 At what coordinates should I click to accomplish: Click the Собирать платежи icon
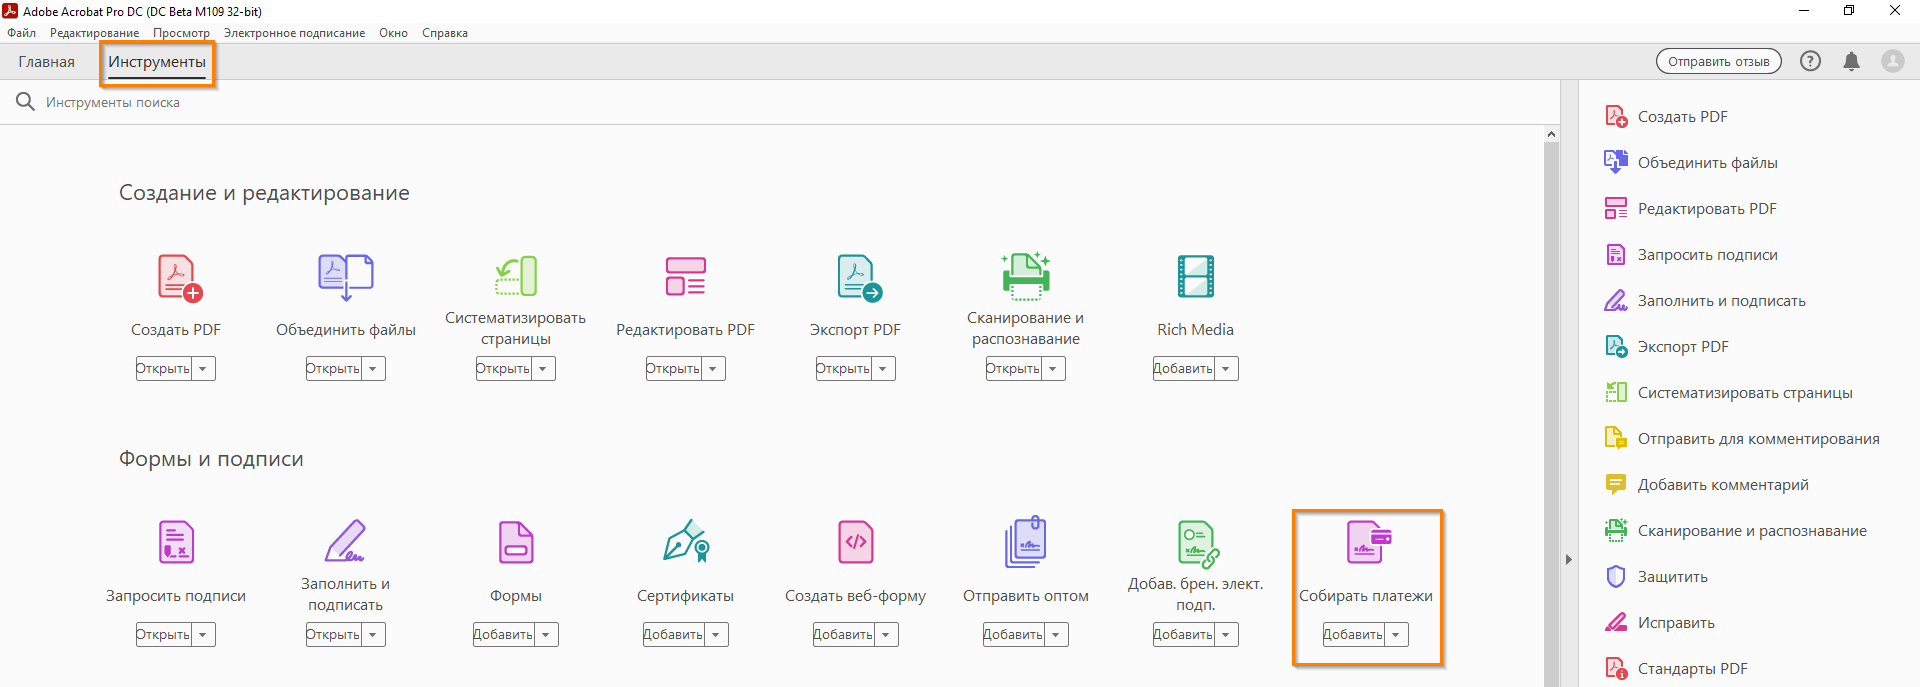coord(1368,542)
